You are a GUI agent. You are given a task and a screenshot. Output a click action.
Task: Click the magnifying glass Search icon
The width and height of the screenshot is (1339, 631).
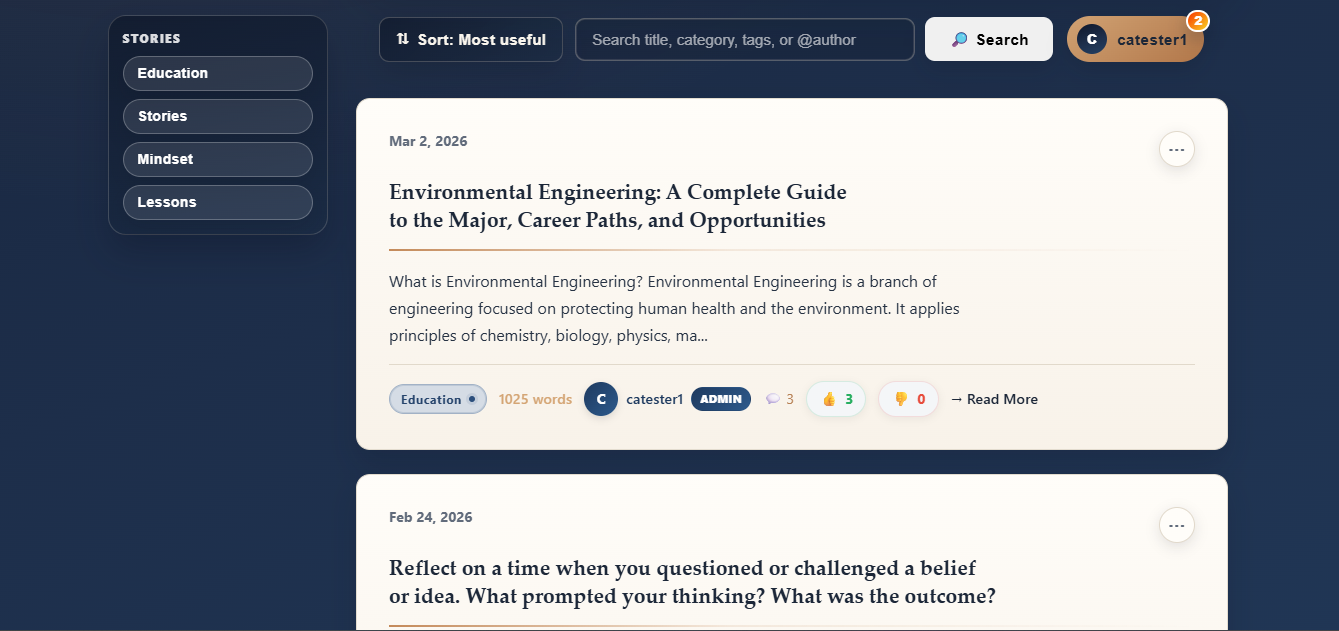pyautogui.click(x=959, y=40)
